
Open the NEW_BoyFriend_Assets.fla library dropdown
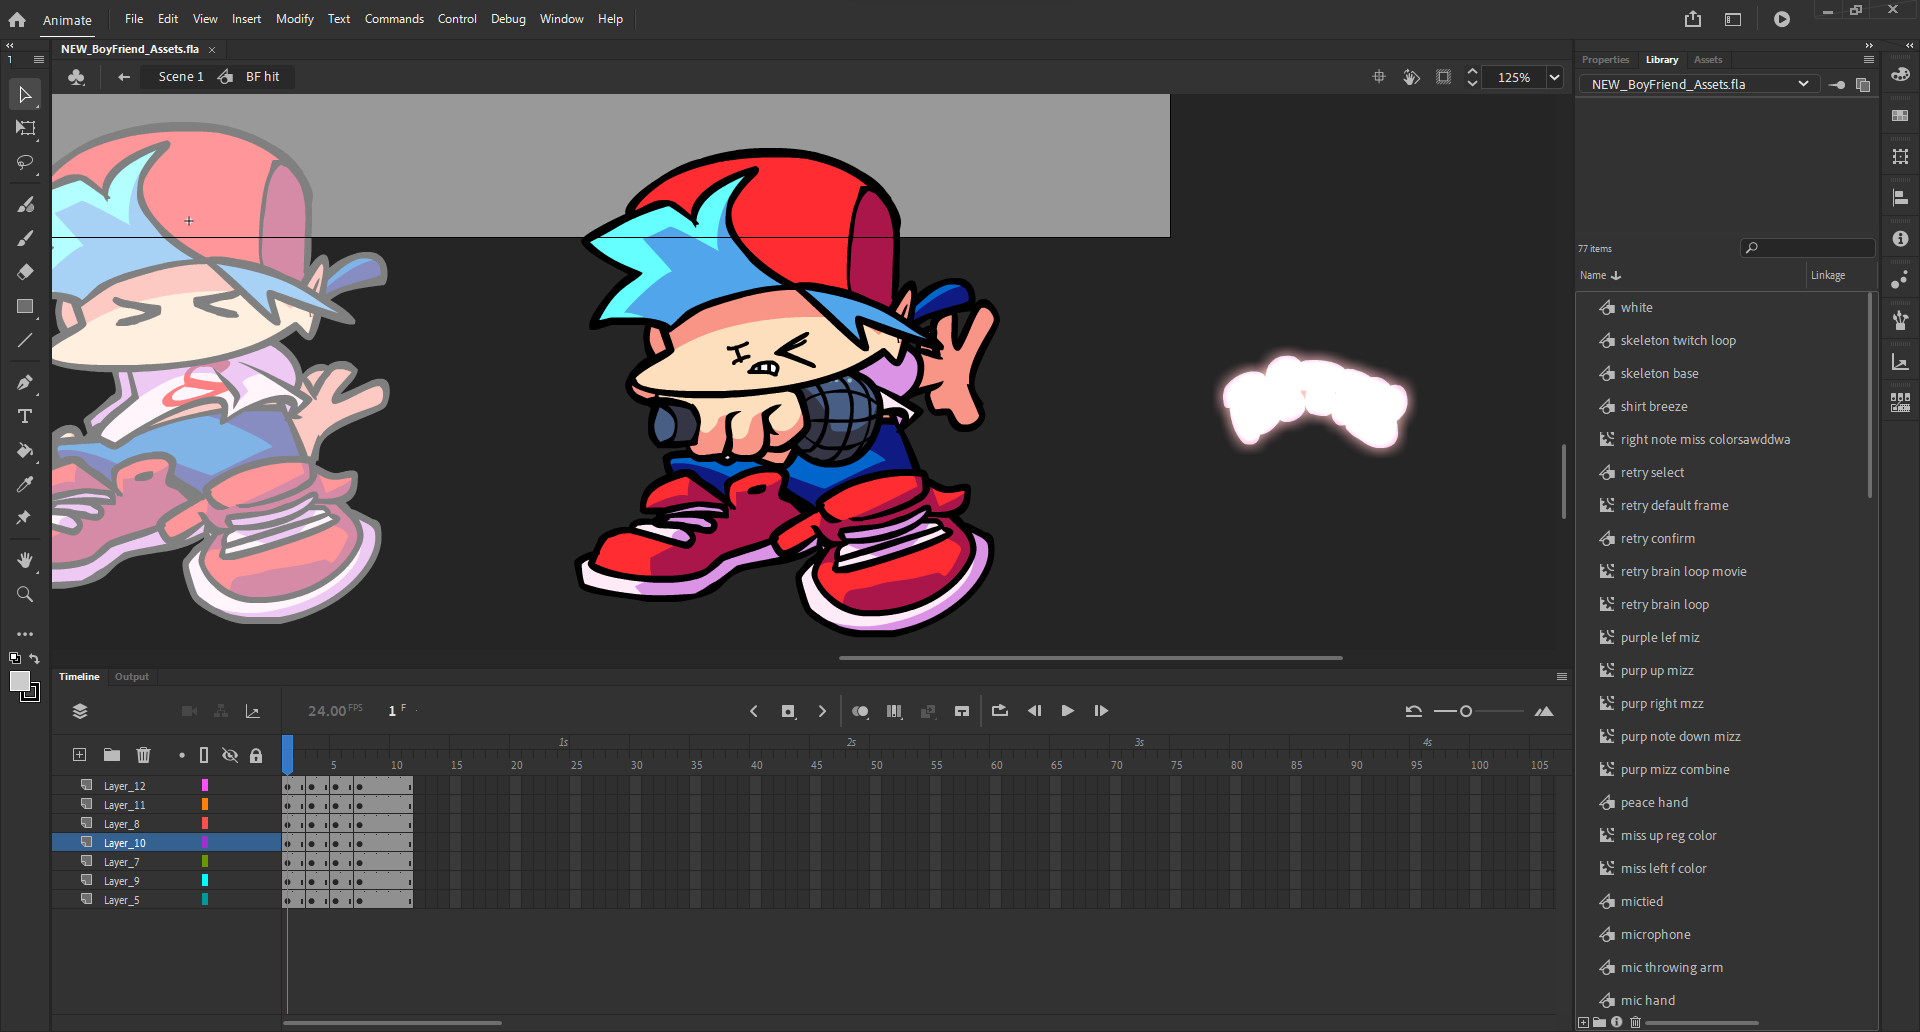[x=1804, y=84]
